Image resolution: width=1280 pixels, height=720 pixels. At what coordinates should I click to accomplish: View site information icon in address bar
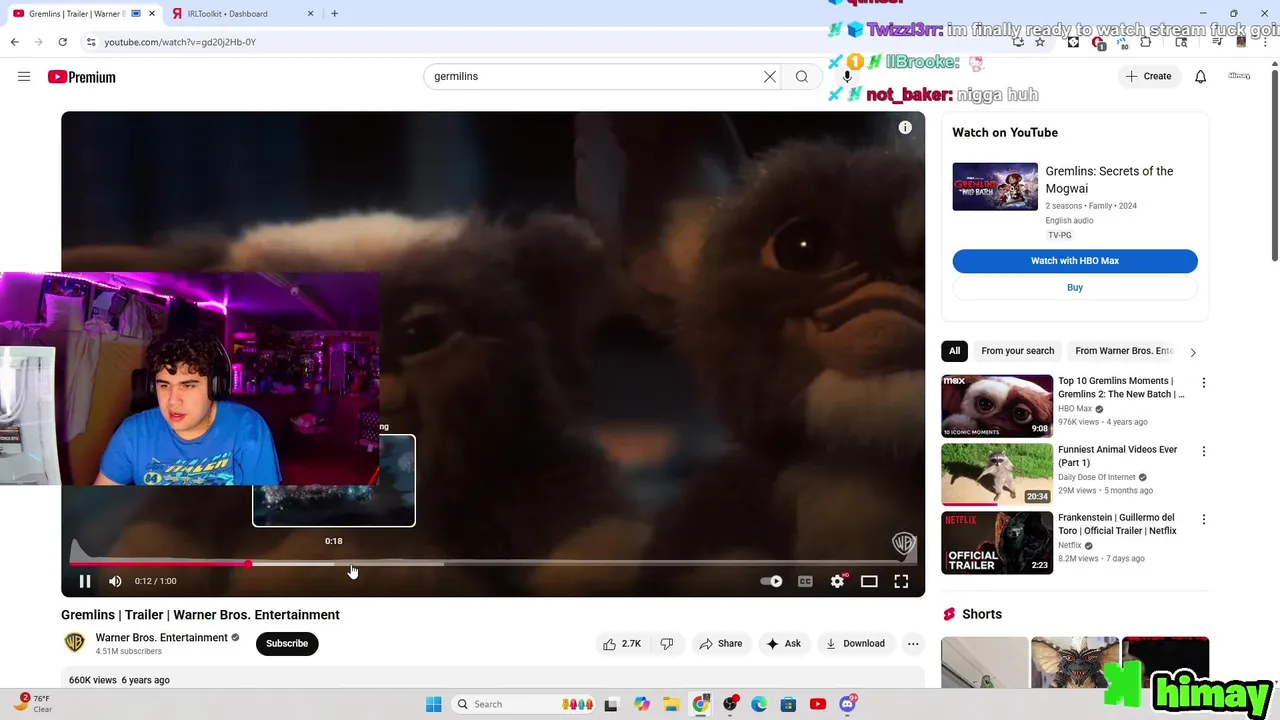(91, 42)
